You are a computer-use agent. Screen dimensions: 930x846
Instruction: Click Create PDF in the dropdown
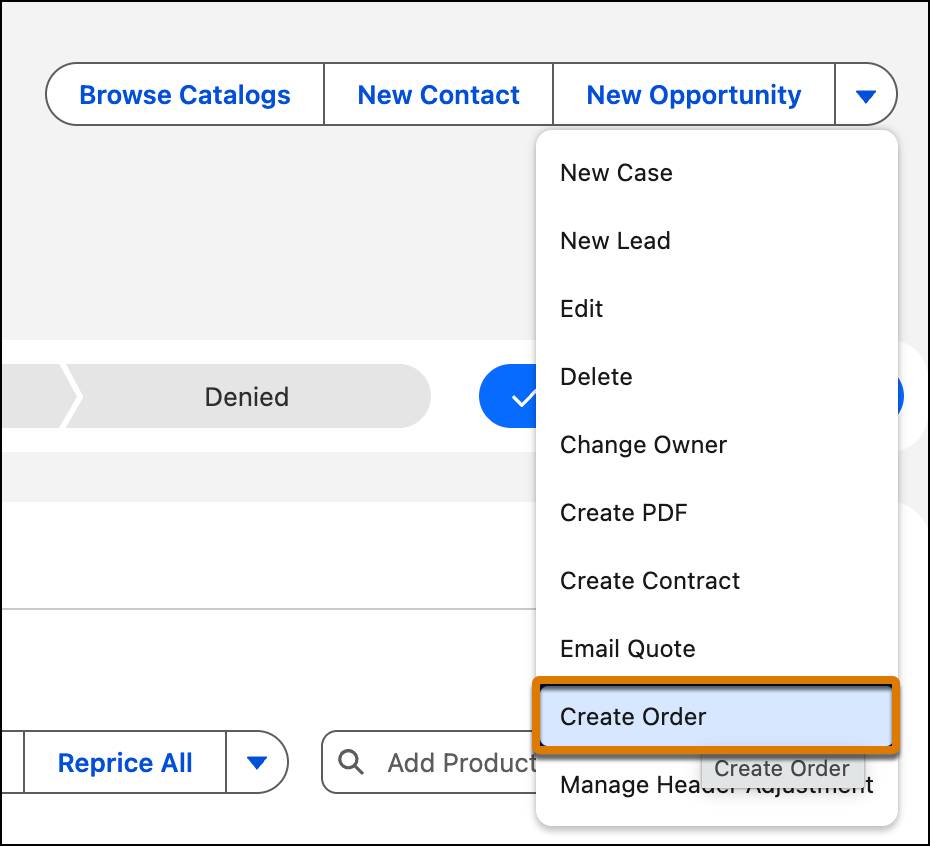[623, 512]
